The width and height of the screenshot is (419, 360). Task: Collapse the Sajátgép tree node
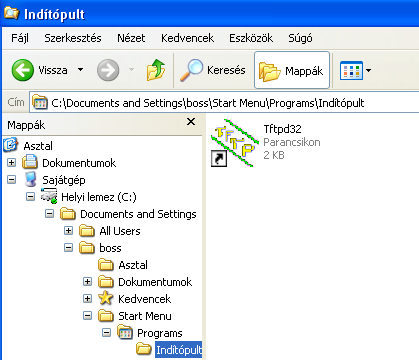point(11,180)
